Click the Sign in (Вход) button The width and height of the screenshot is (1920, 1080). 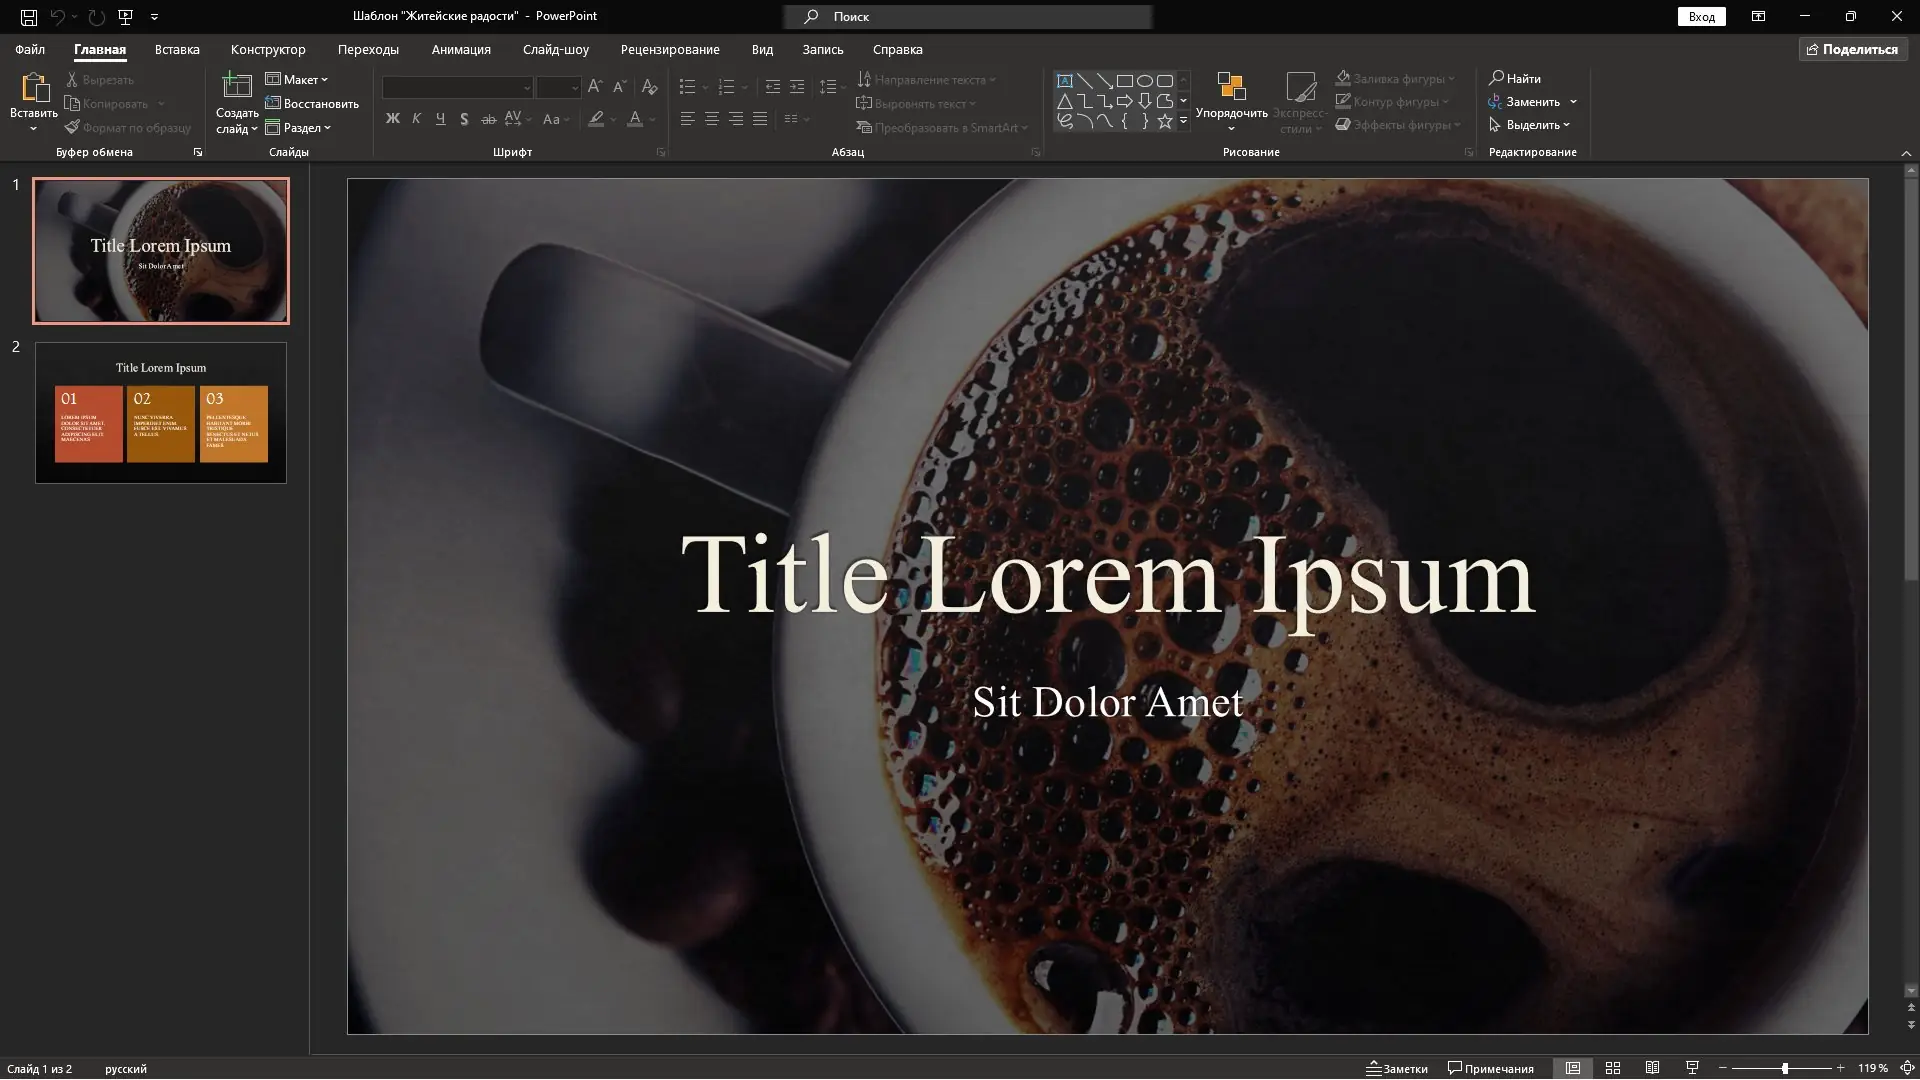[1701, 16]
